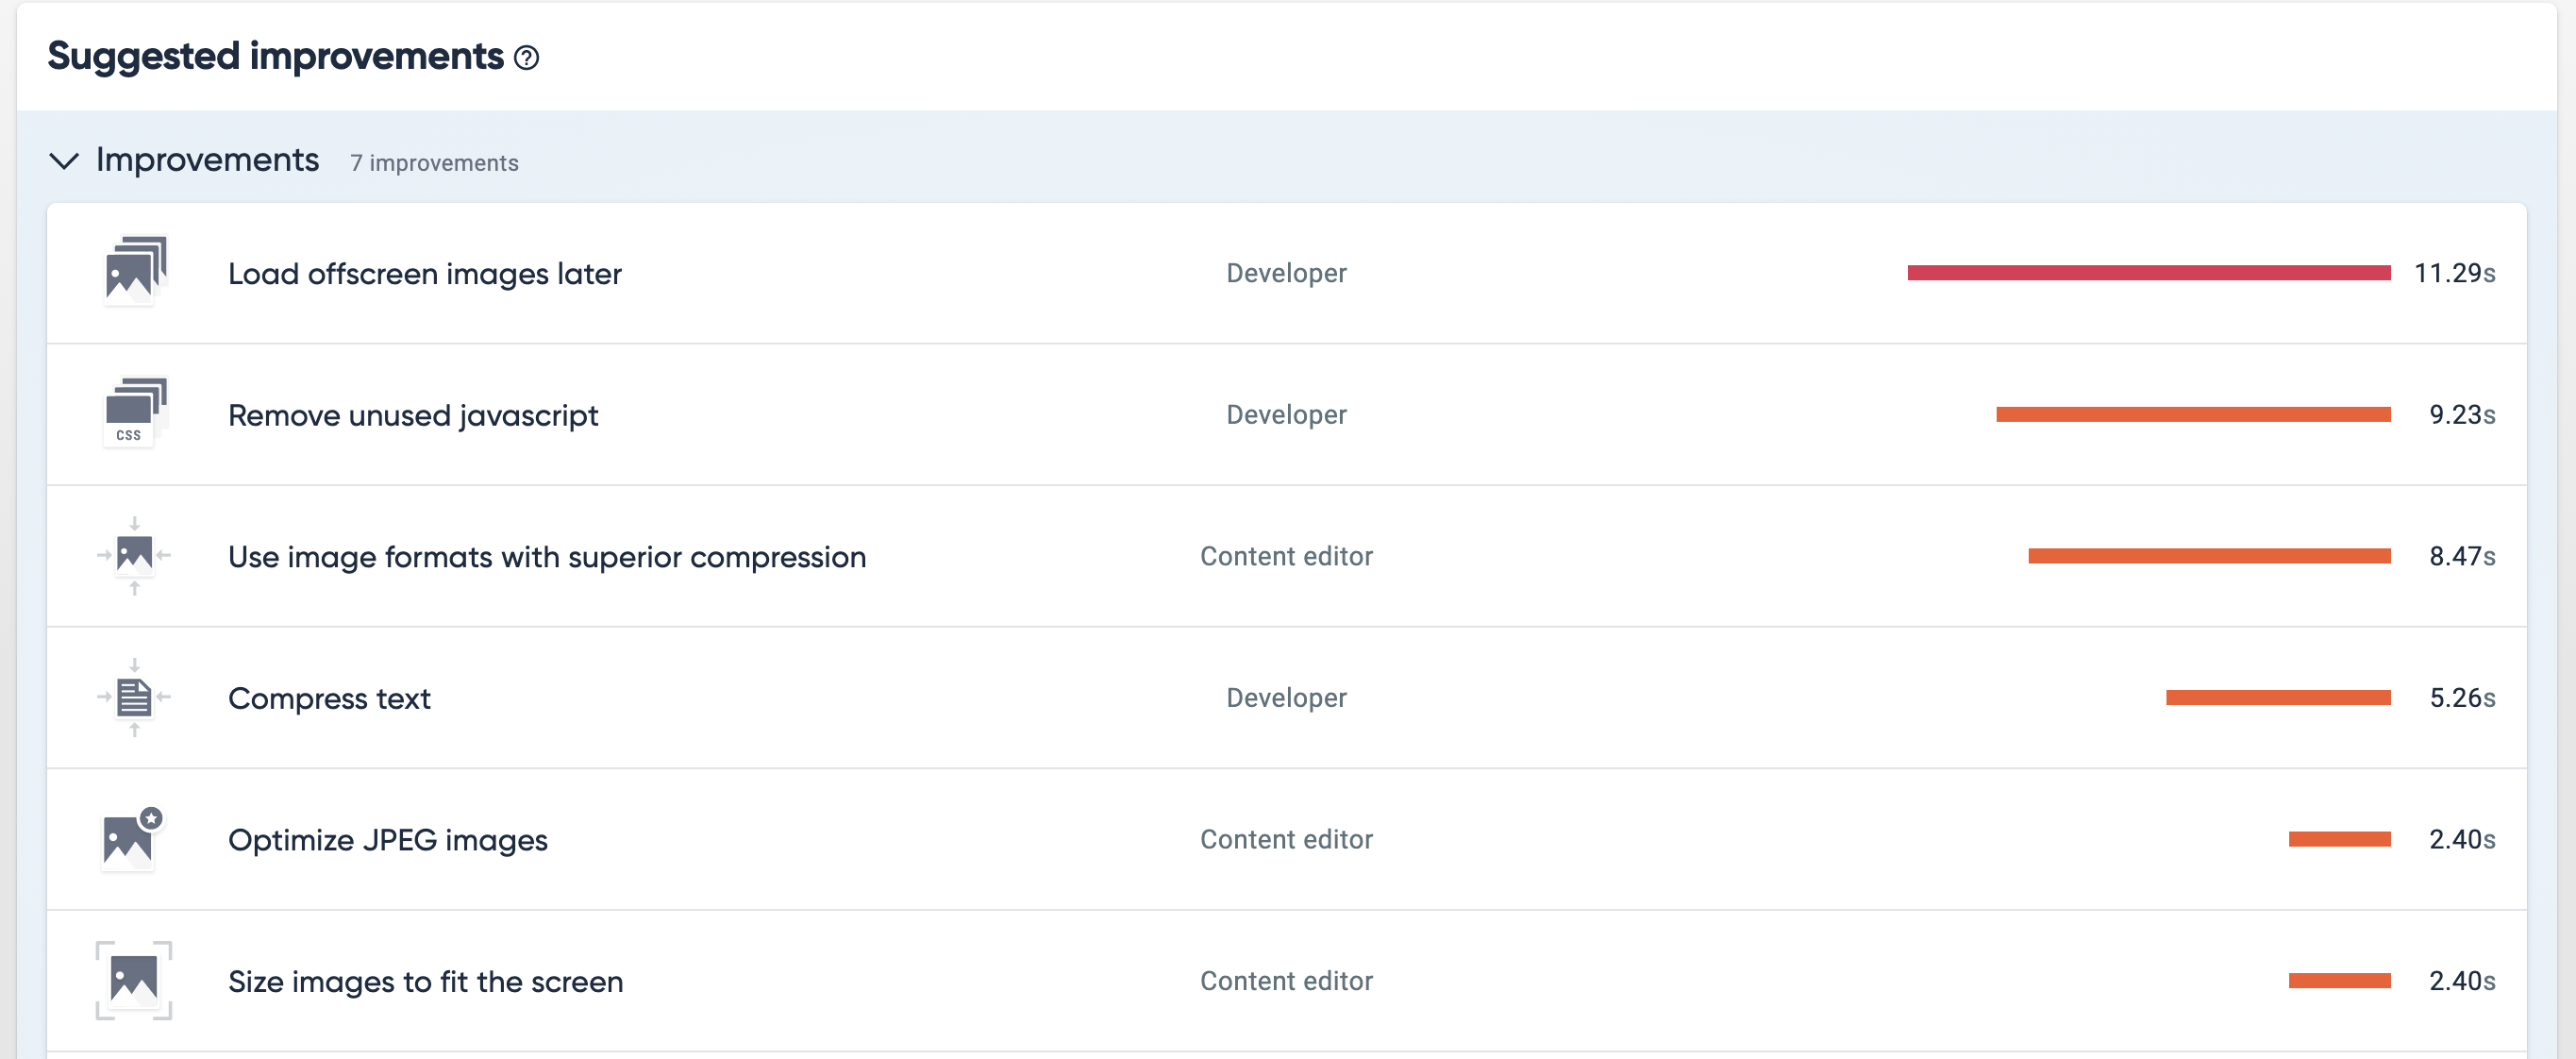Image resolution: width=2576 pixels, height=1059 pixels.
Task: Click the image compression arrows icon
Action: tap(134, 555)
